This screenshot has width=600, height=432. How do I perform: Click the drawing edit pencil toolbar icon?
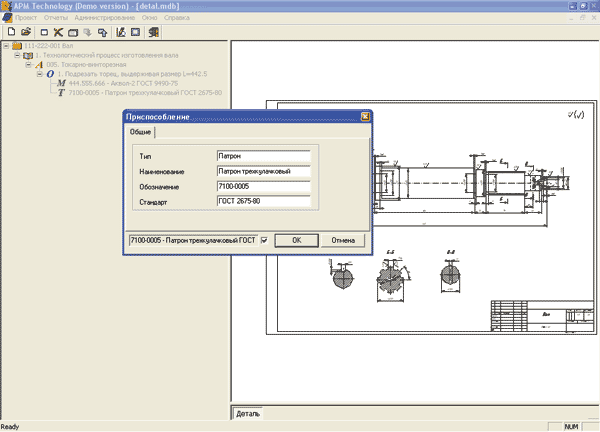point(121,32)
